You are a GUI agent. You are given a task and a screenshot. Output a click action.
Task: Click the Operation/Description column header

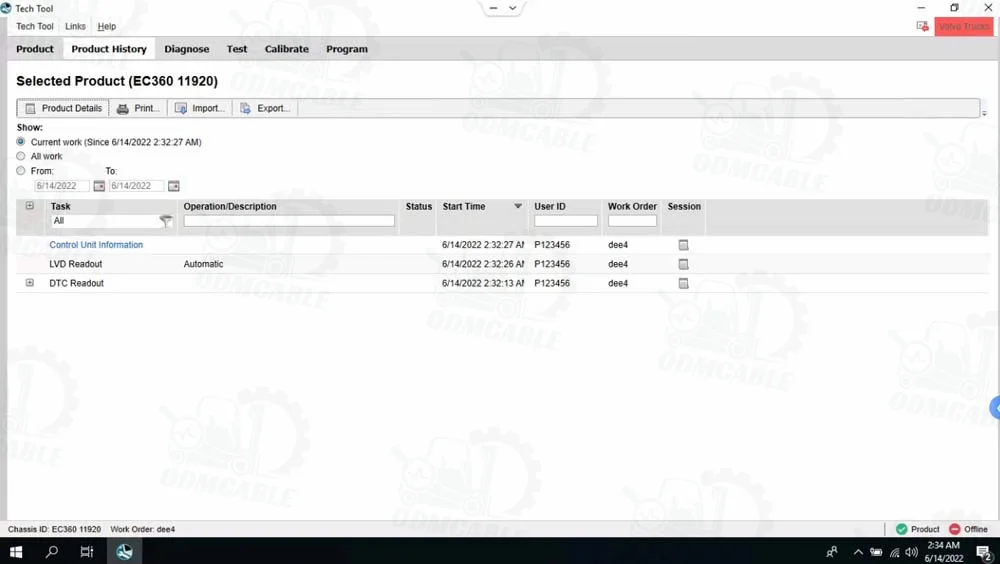tap(230, 206)
